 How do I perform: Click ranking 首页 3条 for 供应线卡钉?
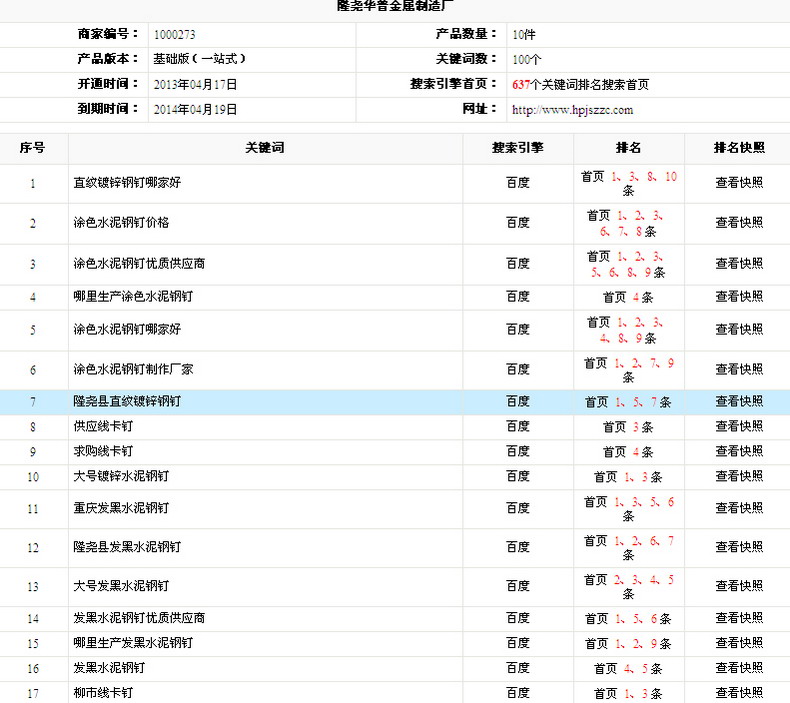tap(628, 427)
